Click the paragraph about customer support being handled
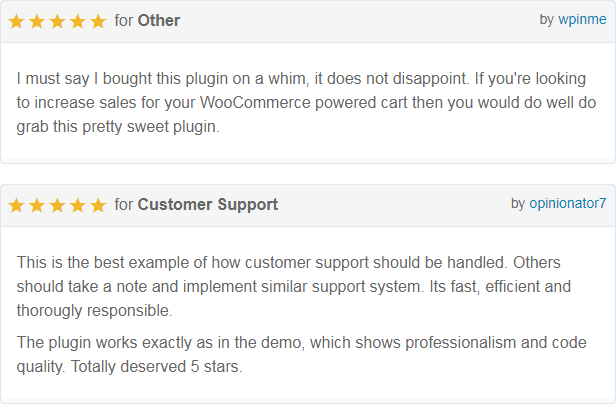This screenshot has height=404, width=616. [x=294, y=286]
